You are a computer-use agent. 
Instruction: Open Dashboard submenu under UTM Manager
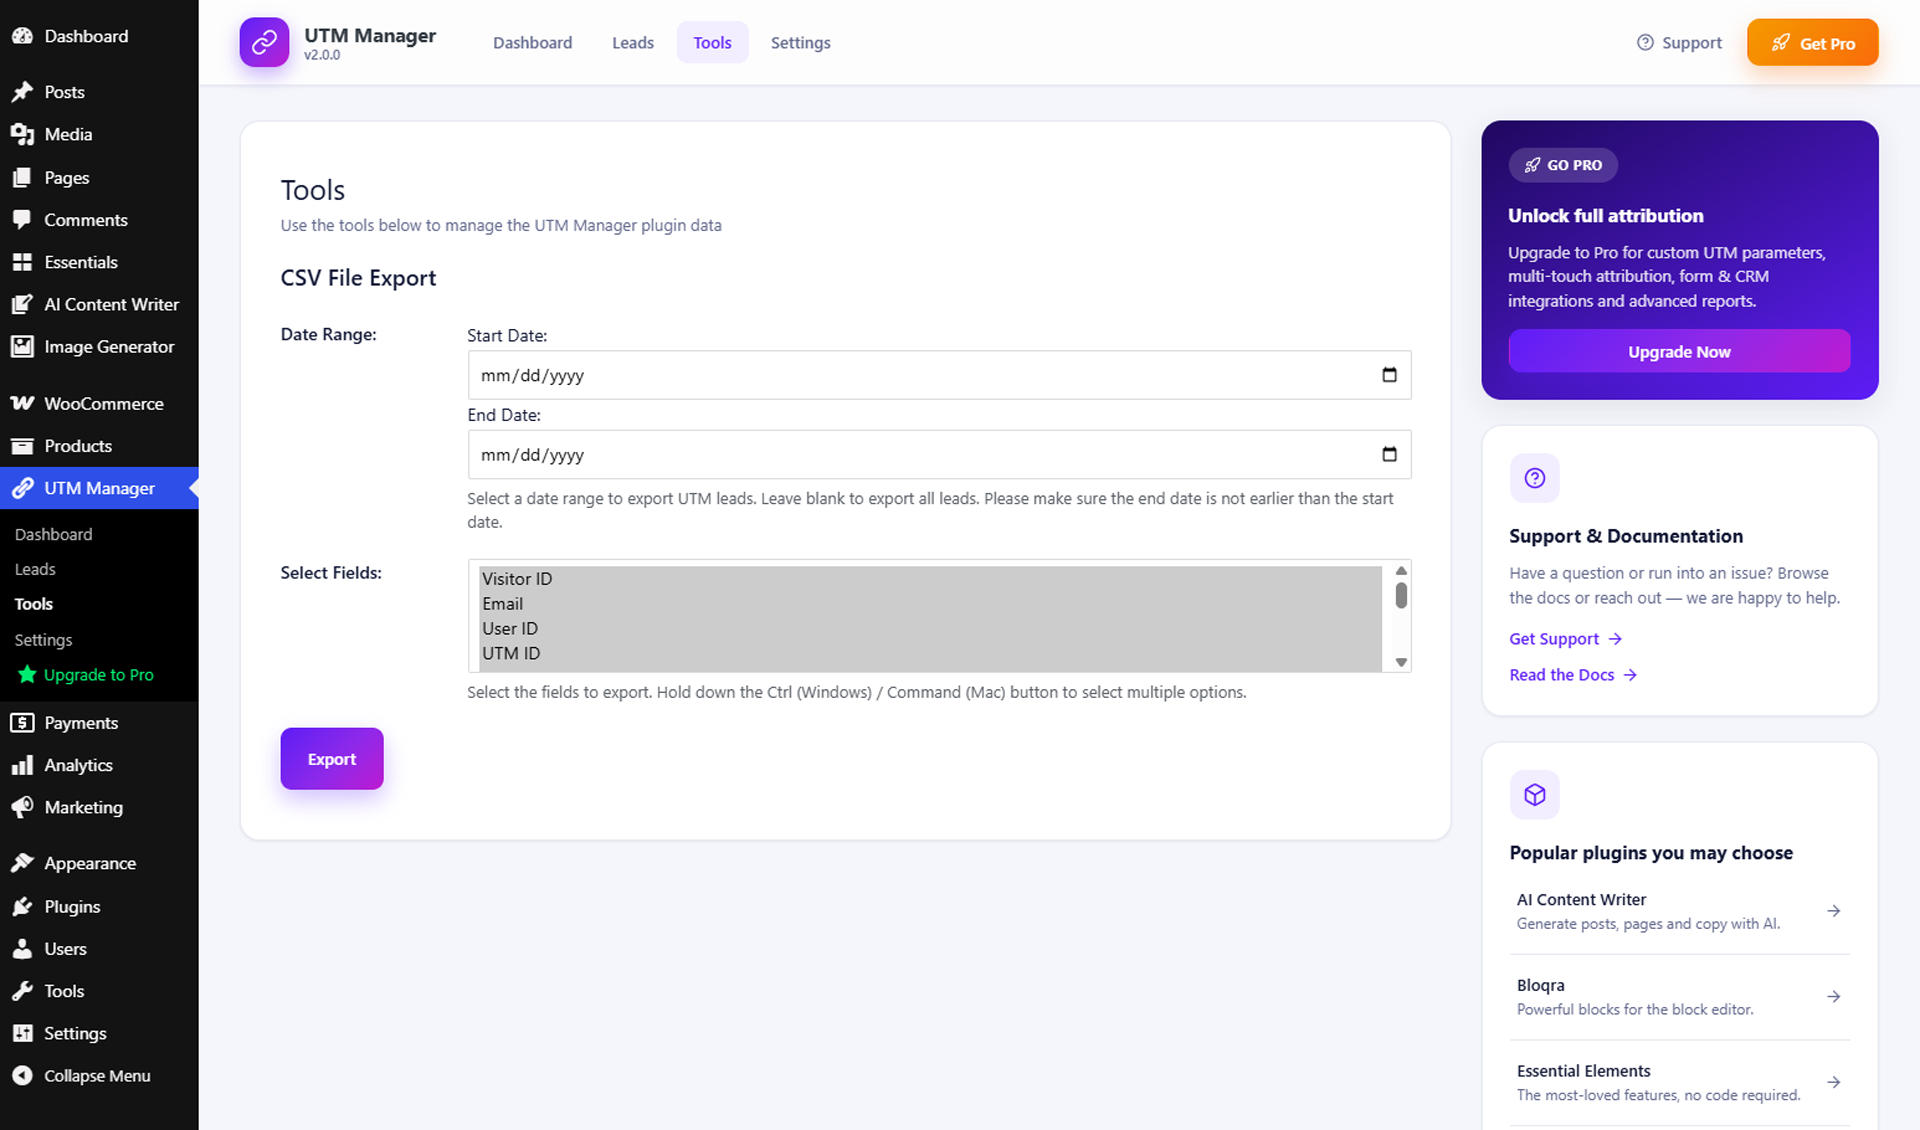[x=54, y=535]
